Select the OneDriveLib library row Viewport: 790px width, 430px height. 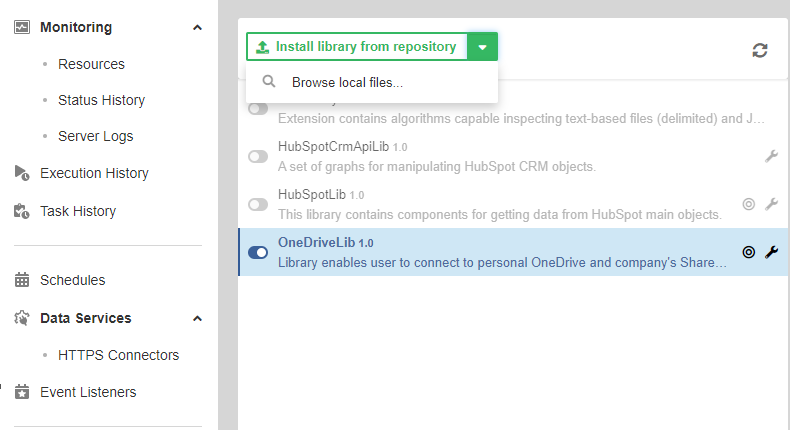click(x=500, y=252)
